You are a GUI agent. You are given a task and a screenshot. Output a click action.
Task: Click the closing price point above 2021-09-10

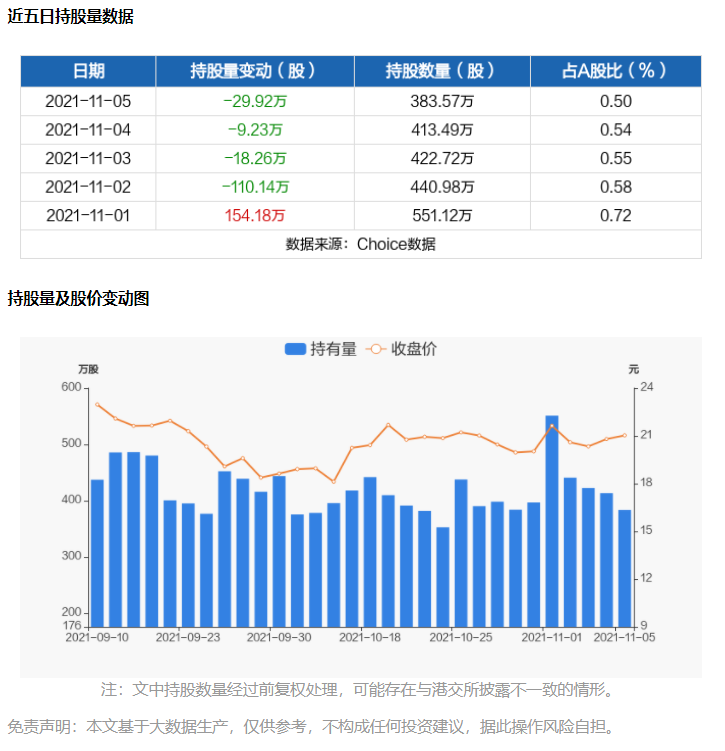click(97, 405)
